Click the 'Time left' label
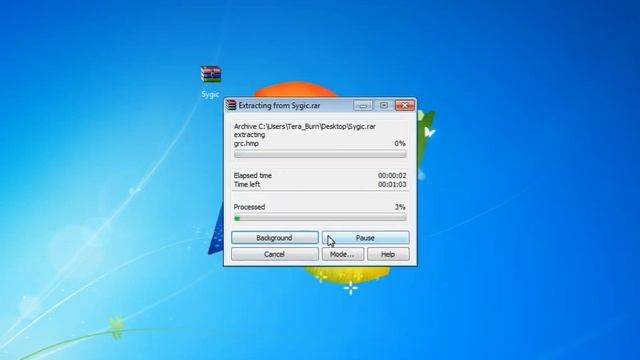Screen dimensions: 640x360 click(247, 184)
